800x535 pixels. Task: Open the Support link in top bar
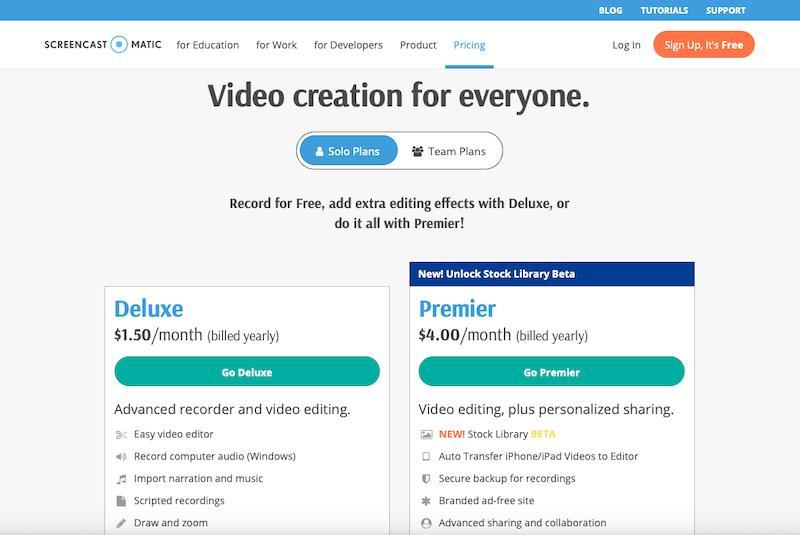click(726, 10)
